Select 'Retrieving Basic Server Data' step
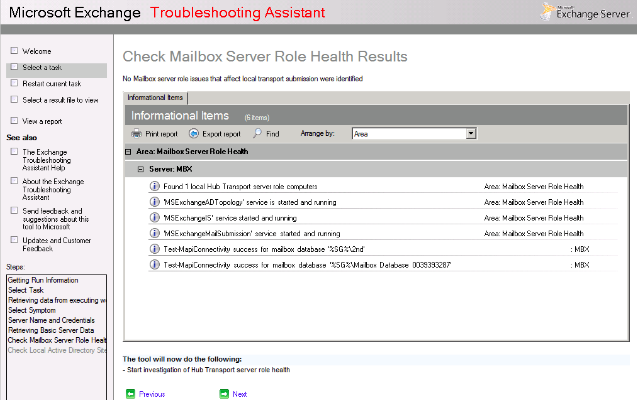 point(51,330)
